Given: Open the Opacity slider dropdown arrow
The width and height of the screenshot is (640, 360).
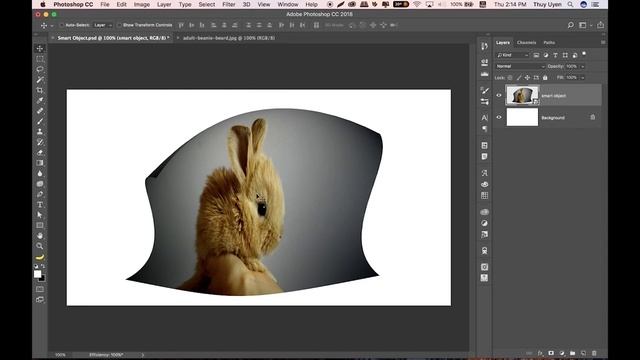Looking at the screenshot, I should (x=582, y=66).
